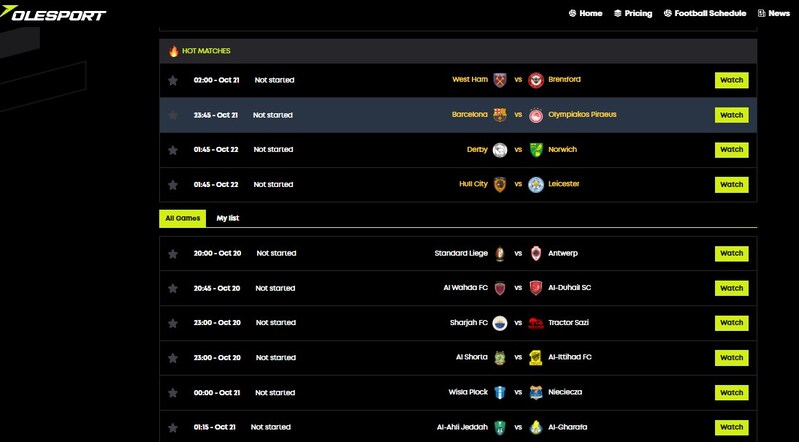Click the Olympiakos Piraeus crest icon
The image size is (799, 442).
pyautogui.click(x=536, y=115)
